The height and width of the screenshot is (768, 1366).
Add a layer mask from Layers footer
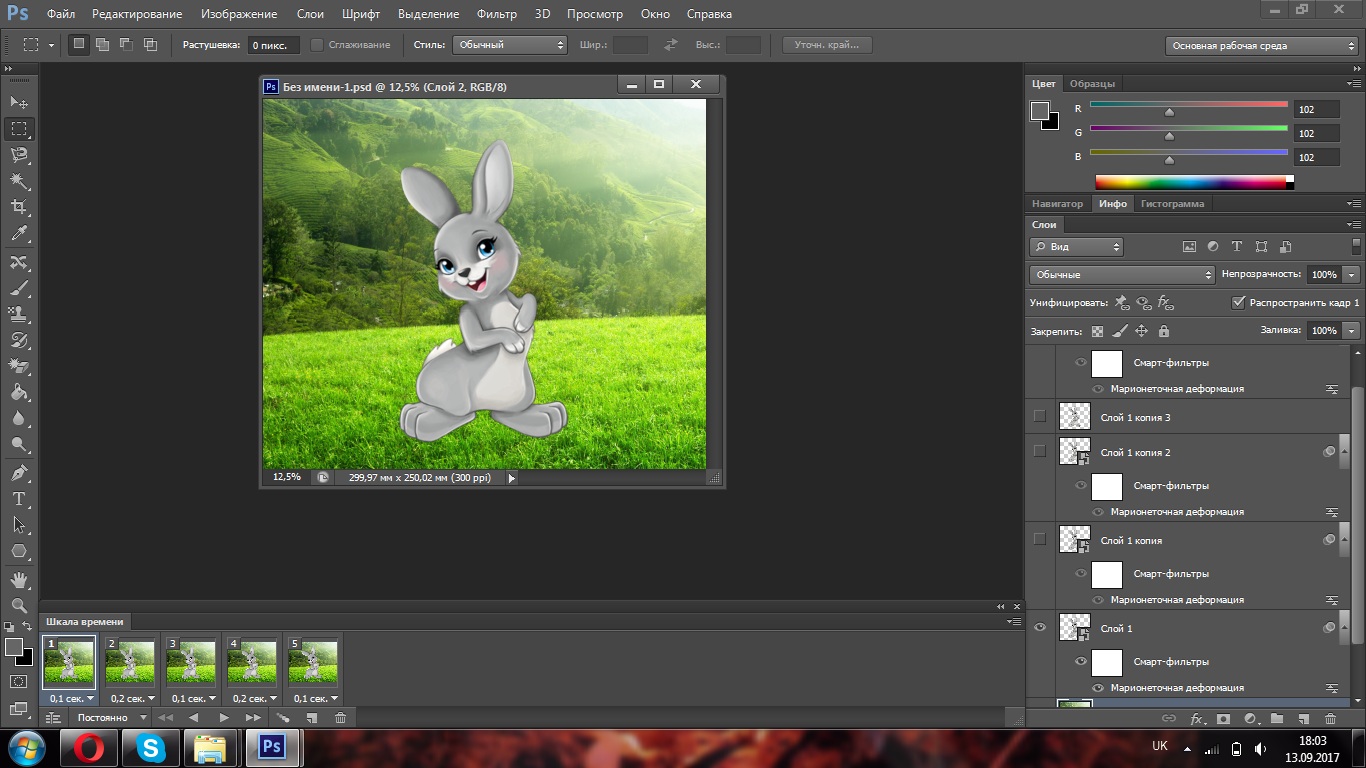pos(1223,718)
